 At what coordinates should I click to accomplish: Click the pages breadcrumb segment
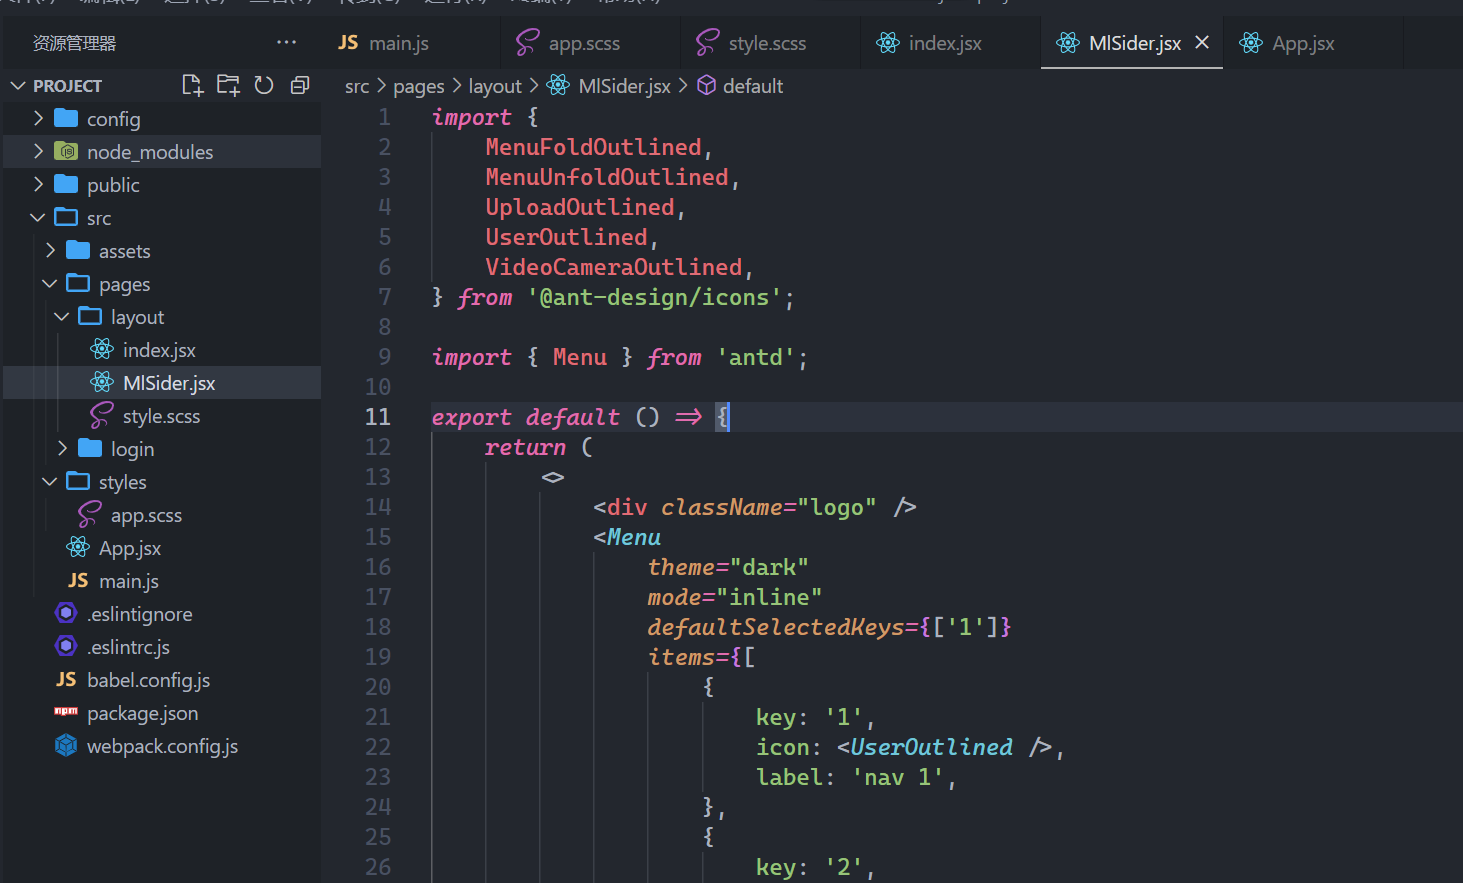(x=419, y=87)
